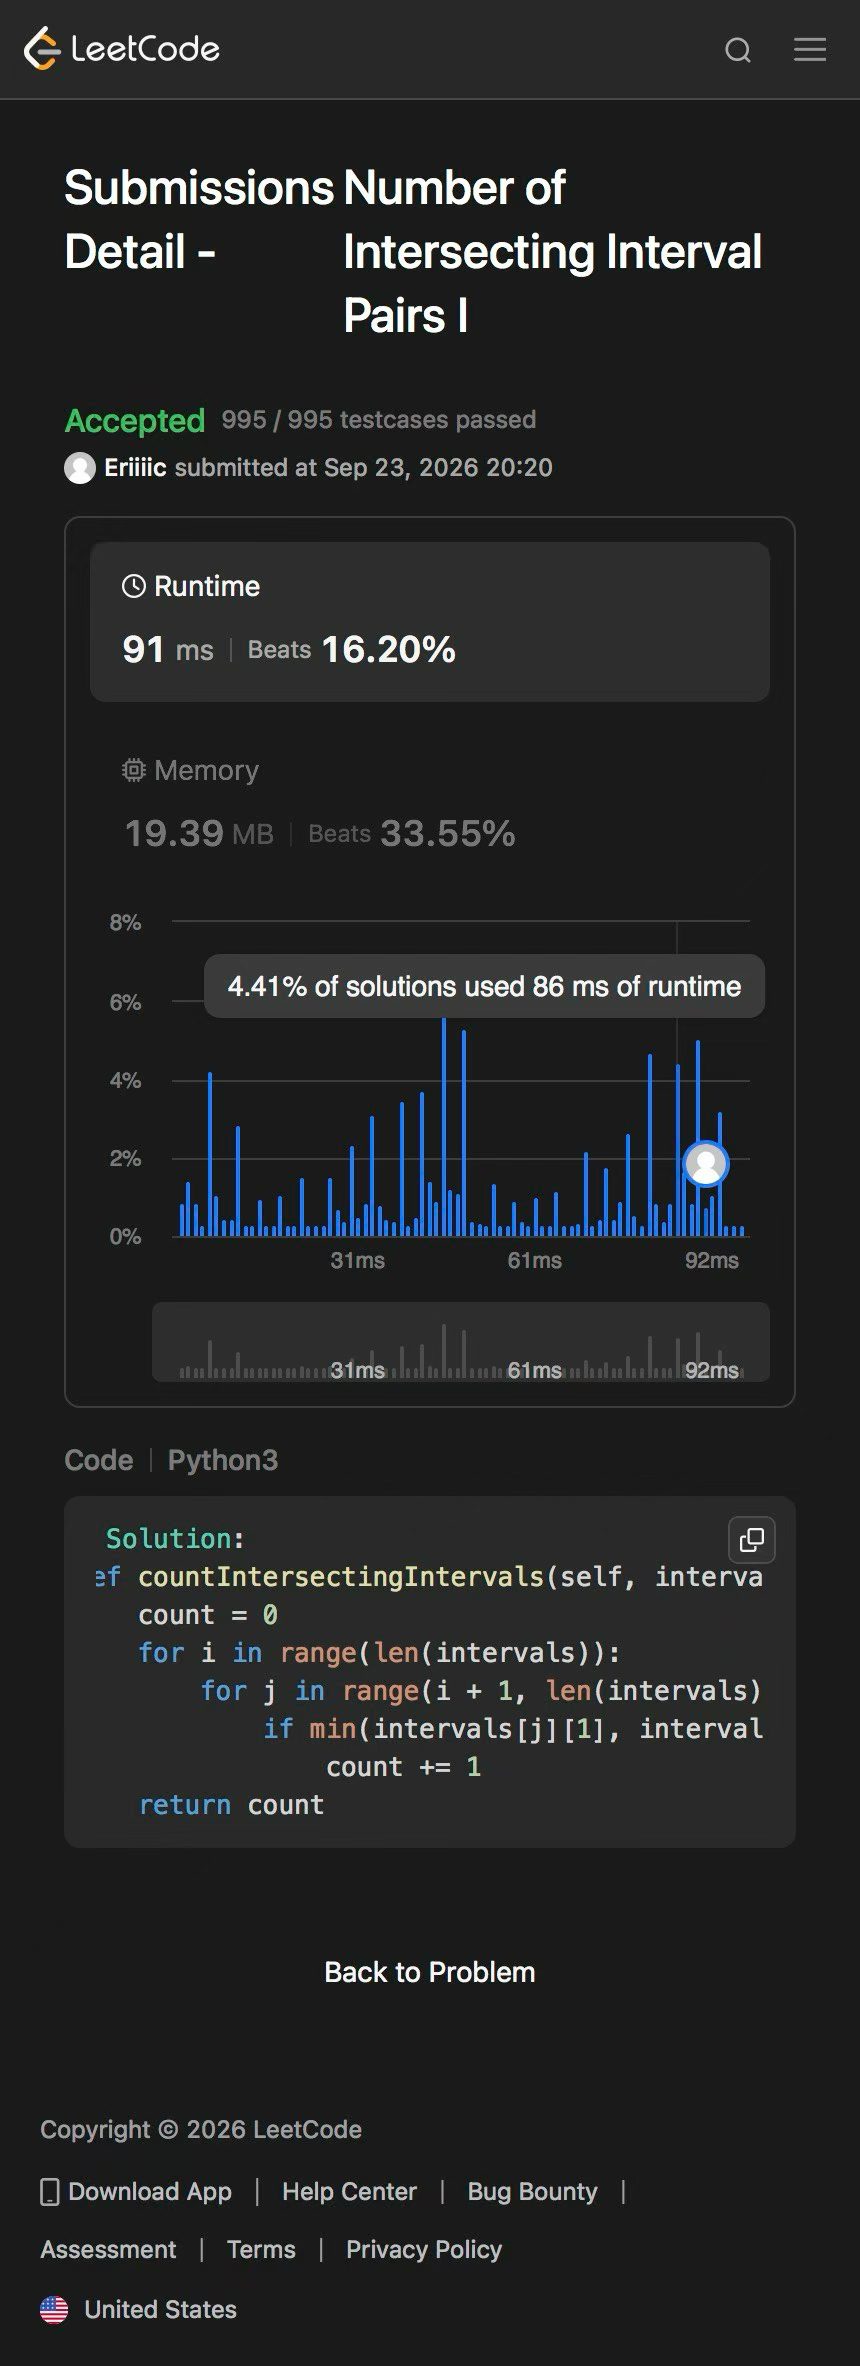The image size is (860, 2366).
Task: Click the 4.41% of solutions tooltip
Action: (x=484, y=986)
